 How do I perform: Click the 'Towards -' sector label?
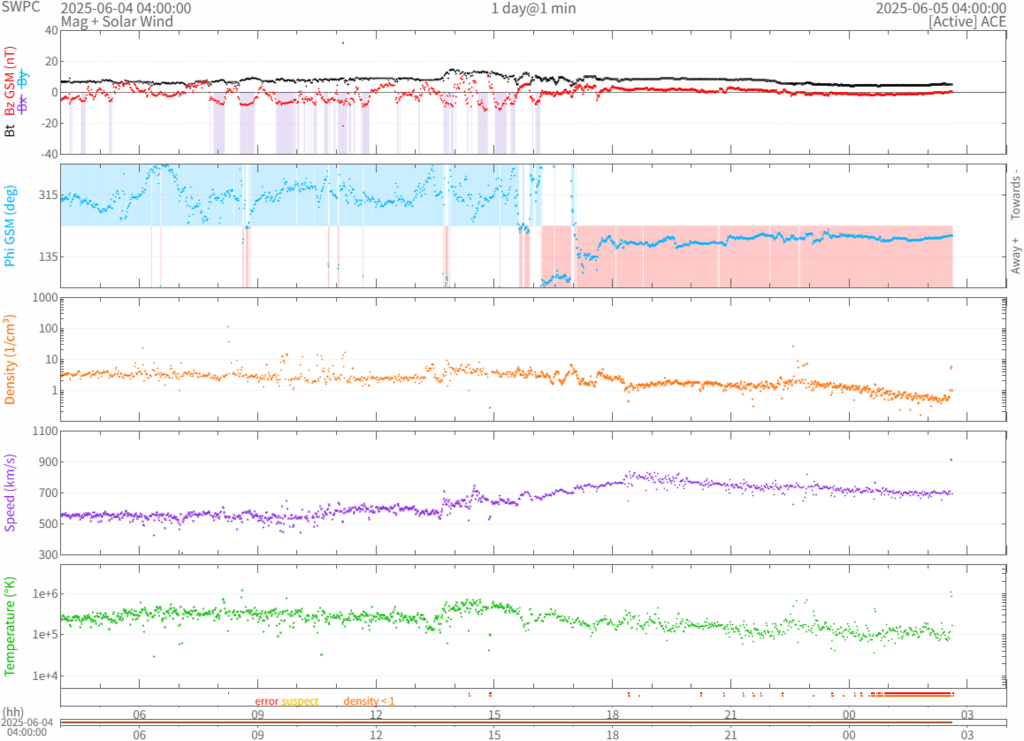(1014, 194)
